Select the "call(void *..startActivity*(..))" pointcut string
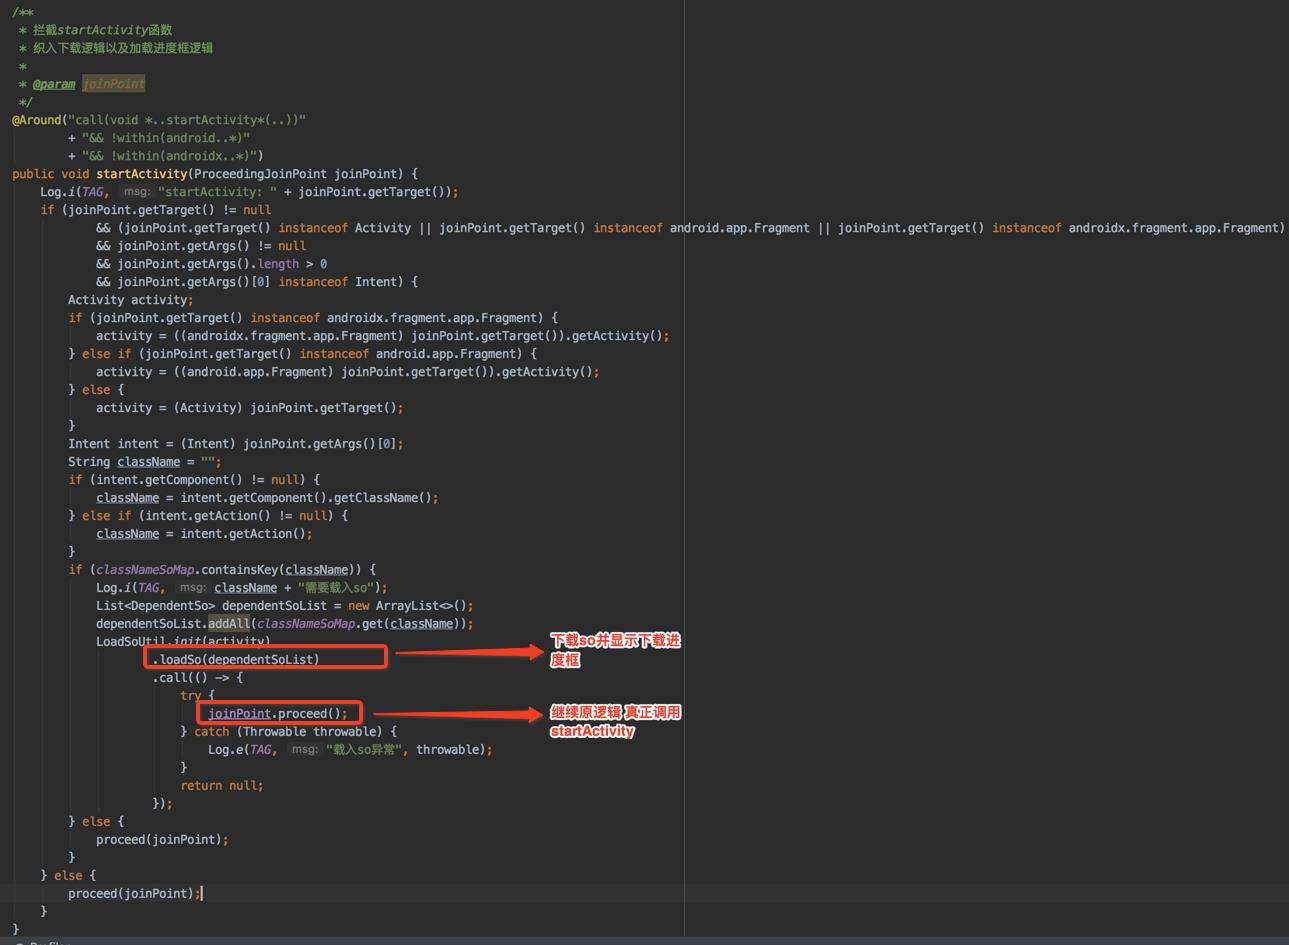This screenshot has height=945, width=1289. coord(187,120)
